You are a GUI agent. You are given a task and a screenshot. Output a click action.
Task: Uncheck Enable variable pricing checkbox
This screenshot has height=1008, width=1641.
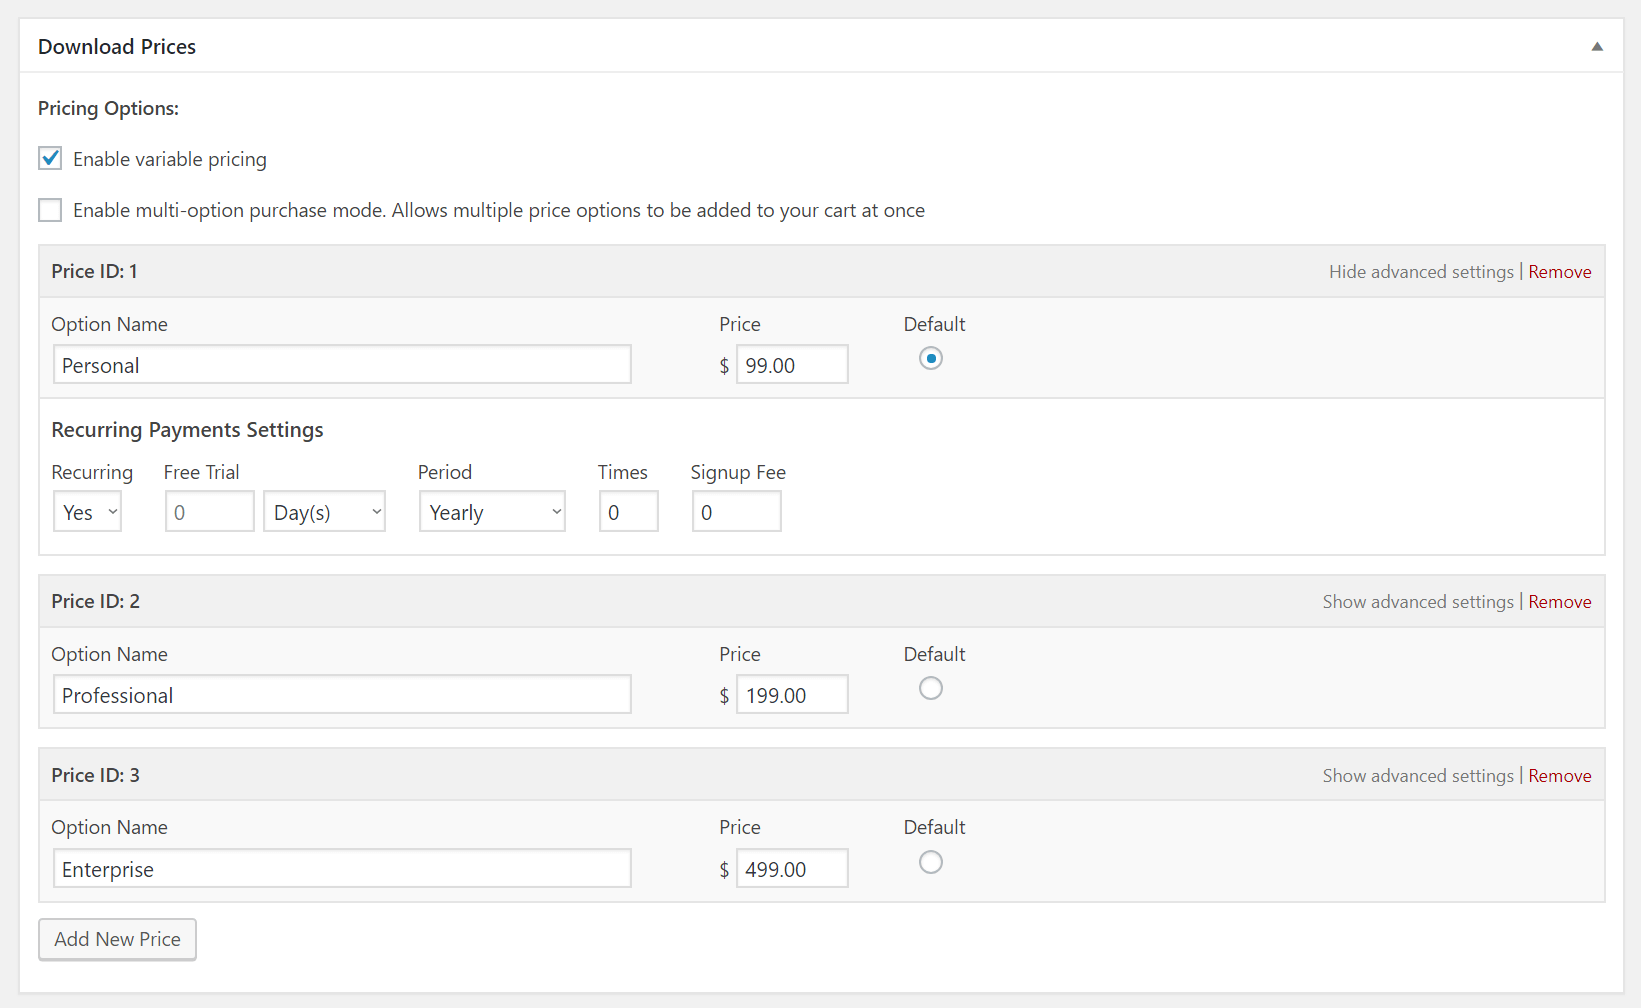point(50,159)
